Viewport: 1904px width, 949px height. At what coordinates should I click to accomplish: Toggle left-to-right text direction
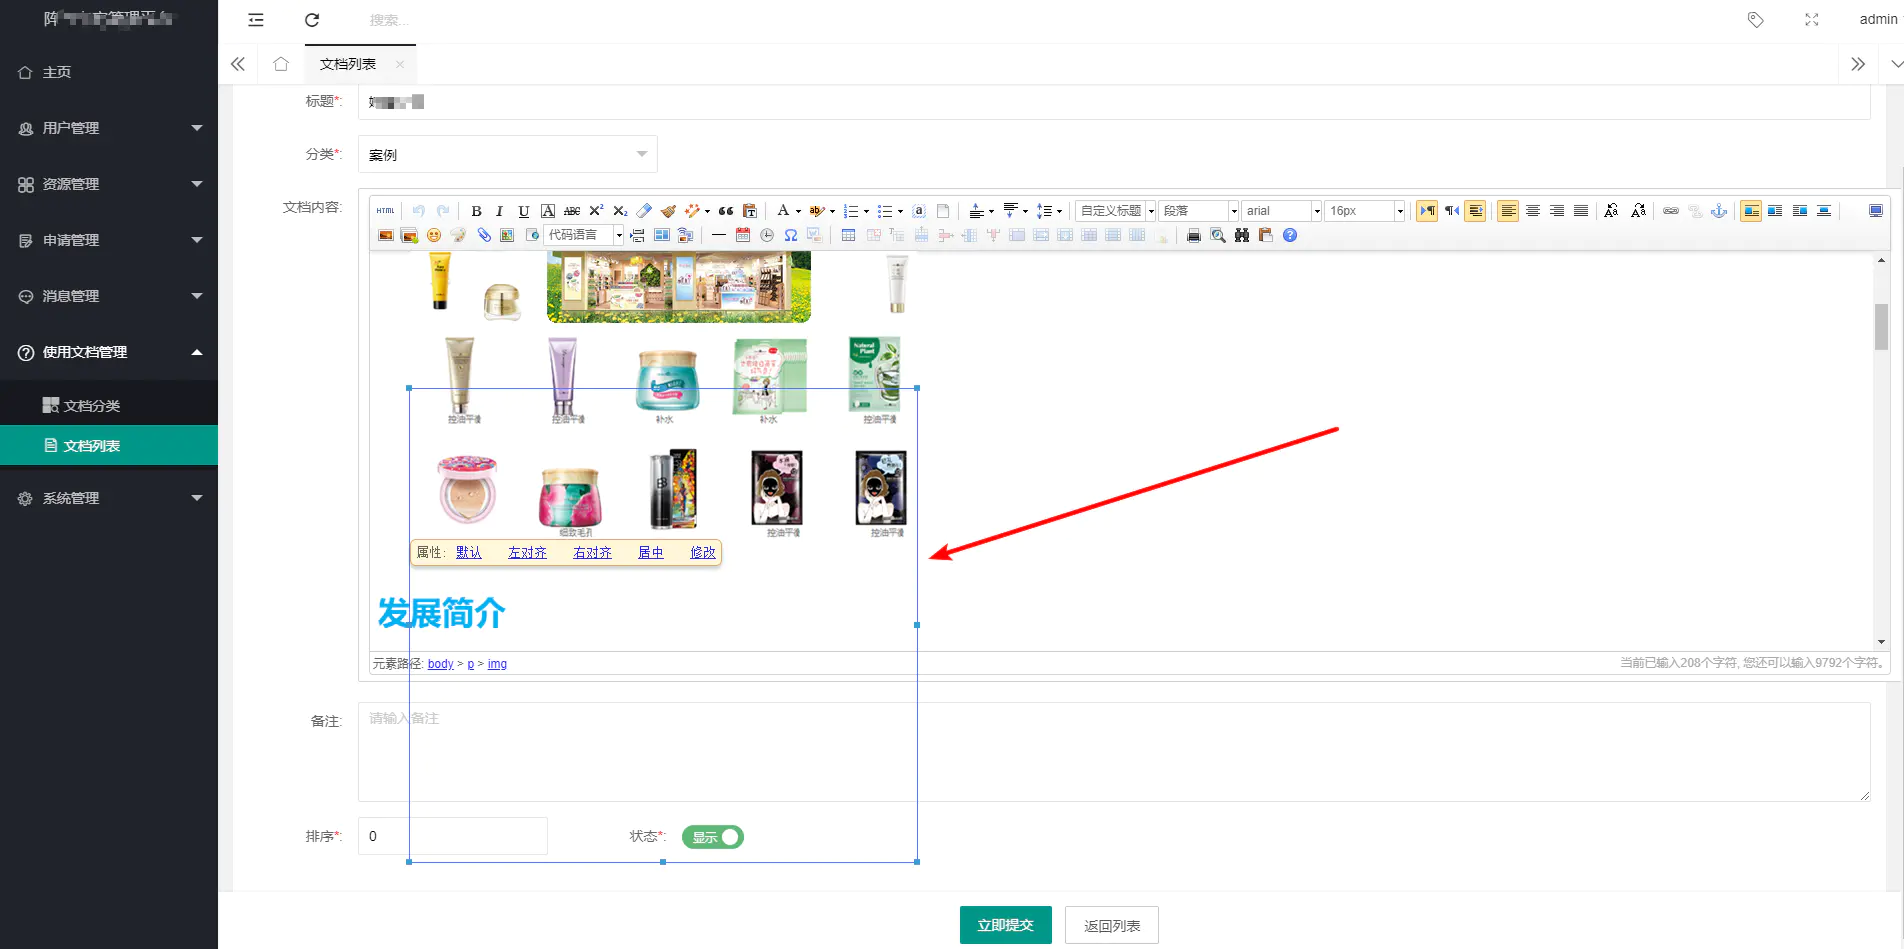(x=1427, y=211)
